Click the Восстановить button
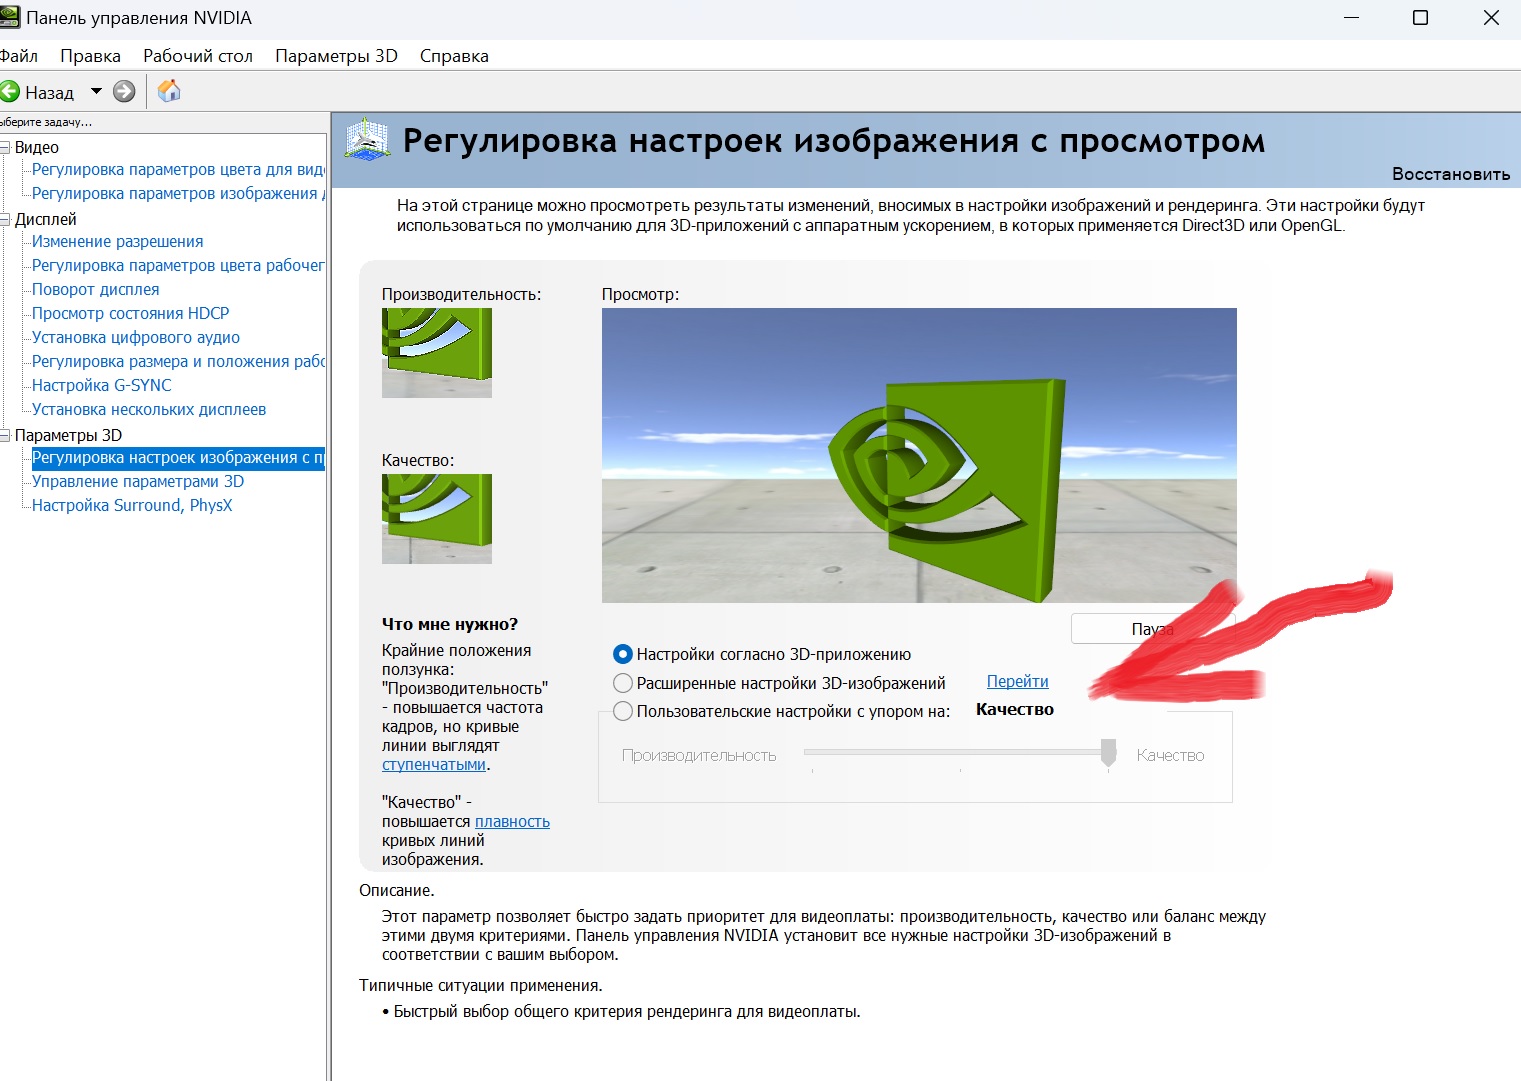 tap(1451, 174)
